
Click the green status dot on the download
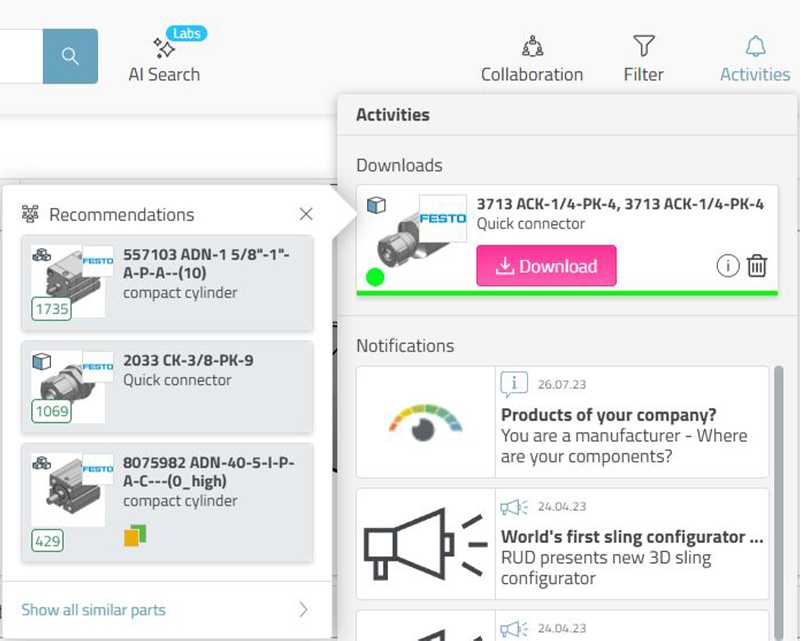point(375,277)
